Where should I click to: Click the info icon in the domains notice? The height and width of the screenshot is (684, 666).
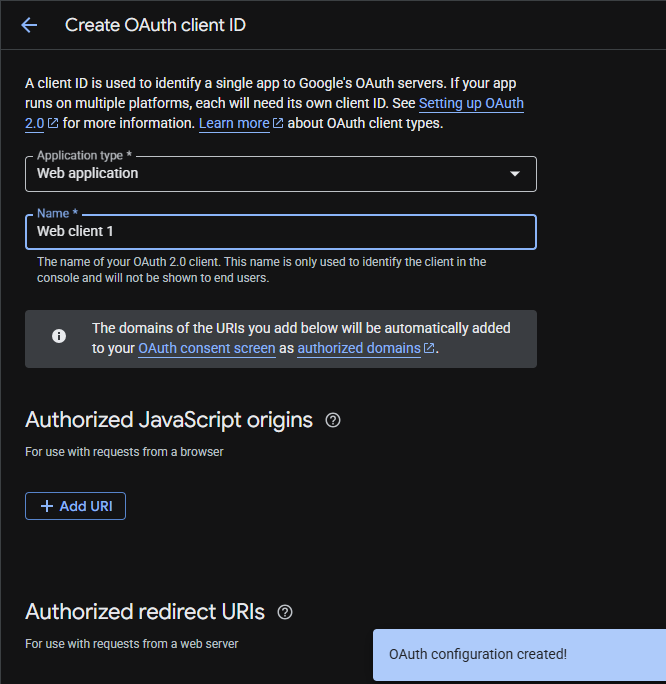pos(59,336)
